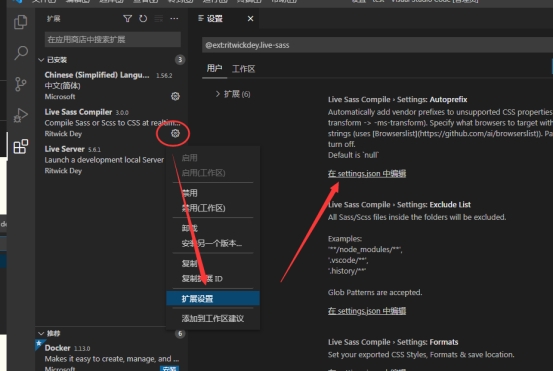Image resolution: width=554 pixels, height=371 pixels.
Task: Click the settings search field @ext:ritwickdey.live-sass
Action: coord(377,45)
